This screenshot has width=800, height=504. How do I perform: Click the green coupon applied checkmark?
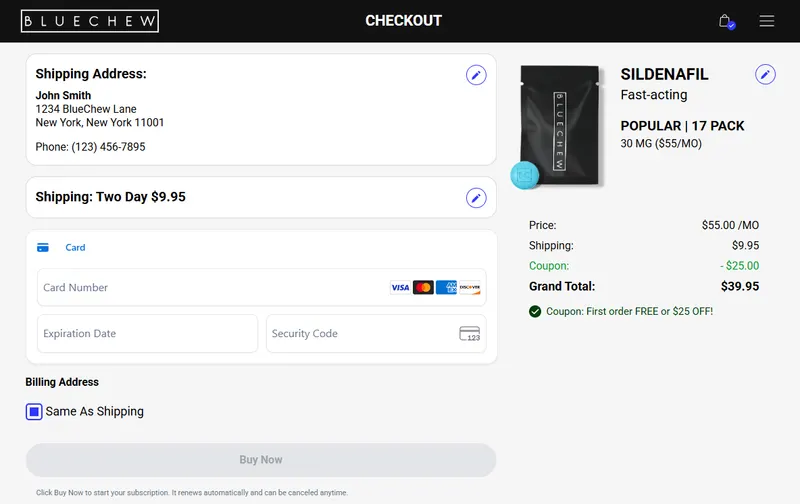click(x=535, y=311)
